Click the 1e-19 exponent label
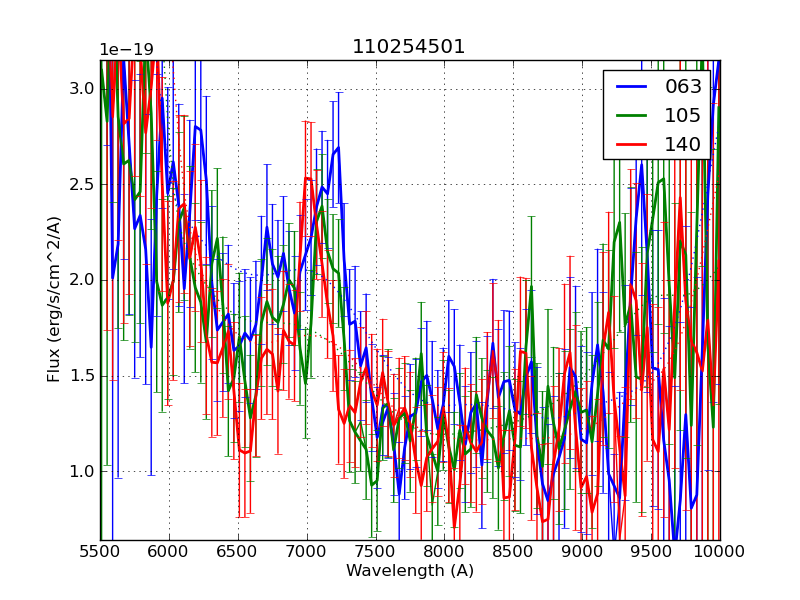 point(126,50)
